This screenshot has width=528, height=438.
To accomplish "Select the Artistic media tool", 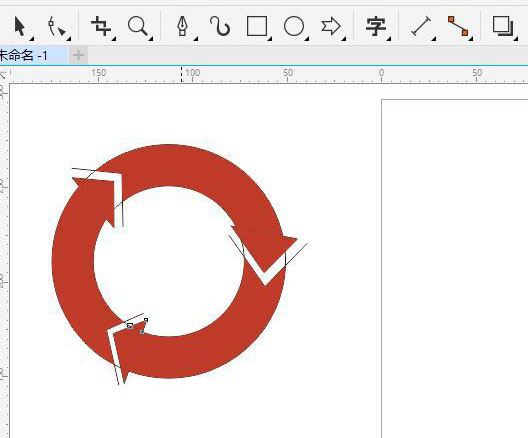I will (220, 26).
